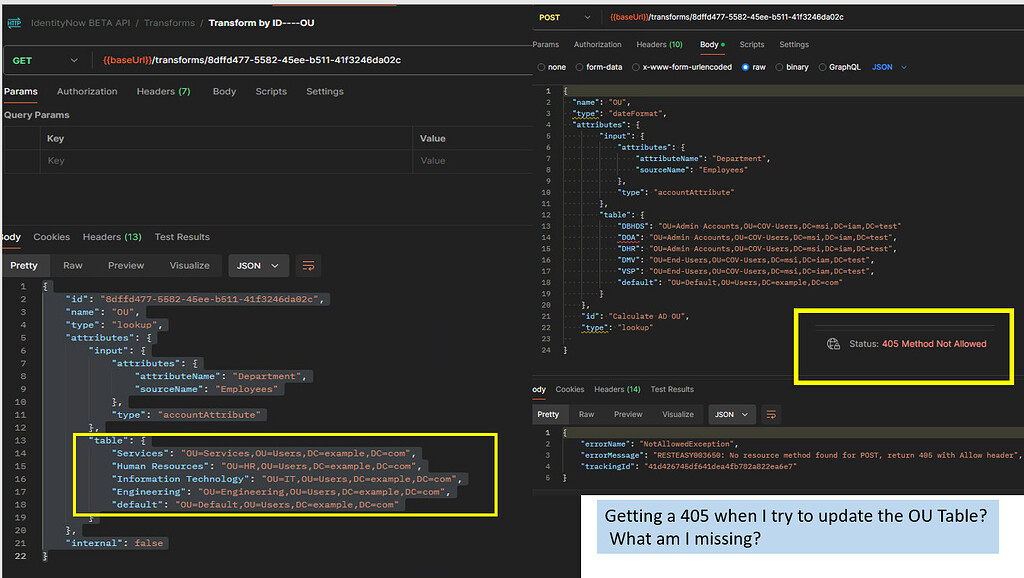Open the POST method dropdown
The image size is (1024, 578).
(564, 18)
